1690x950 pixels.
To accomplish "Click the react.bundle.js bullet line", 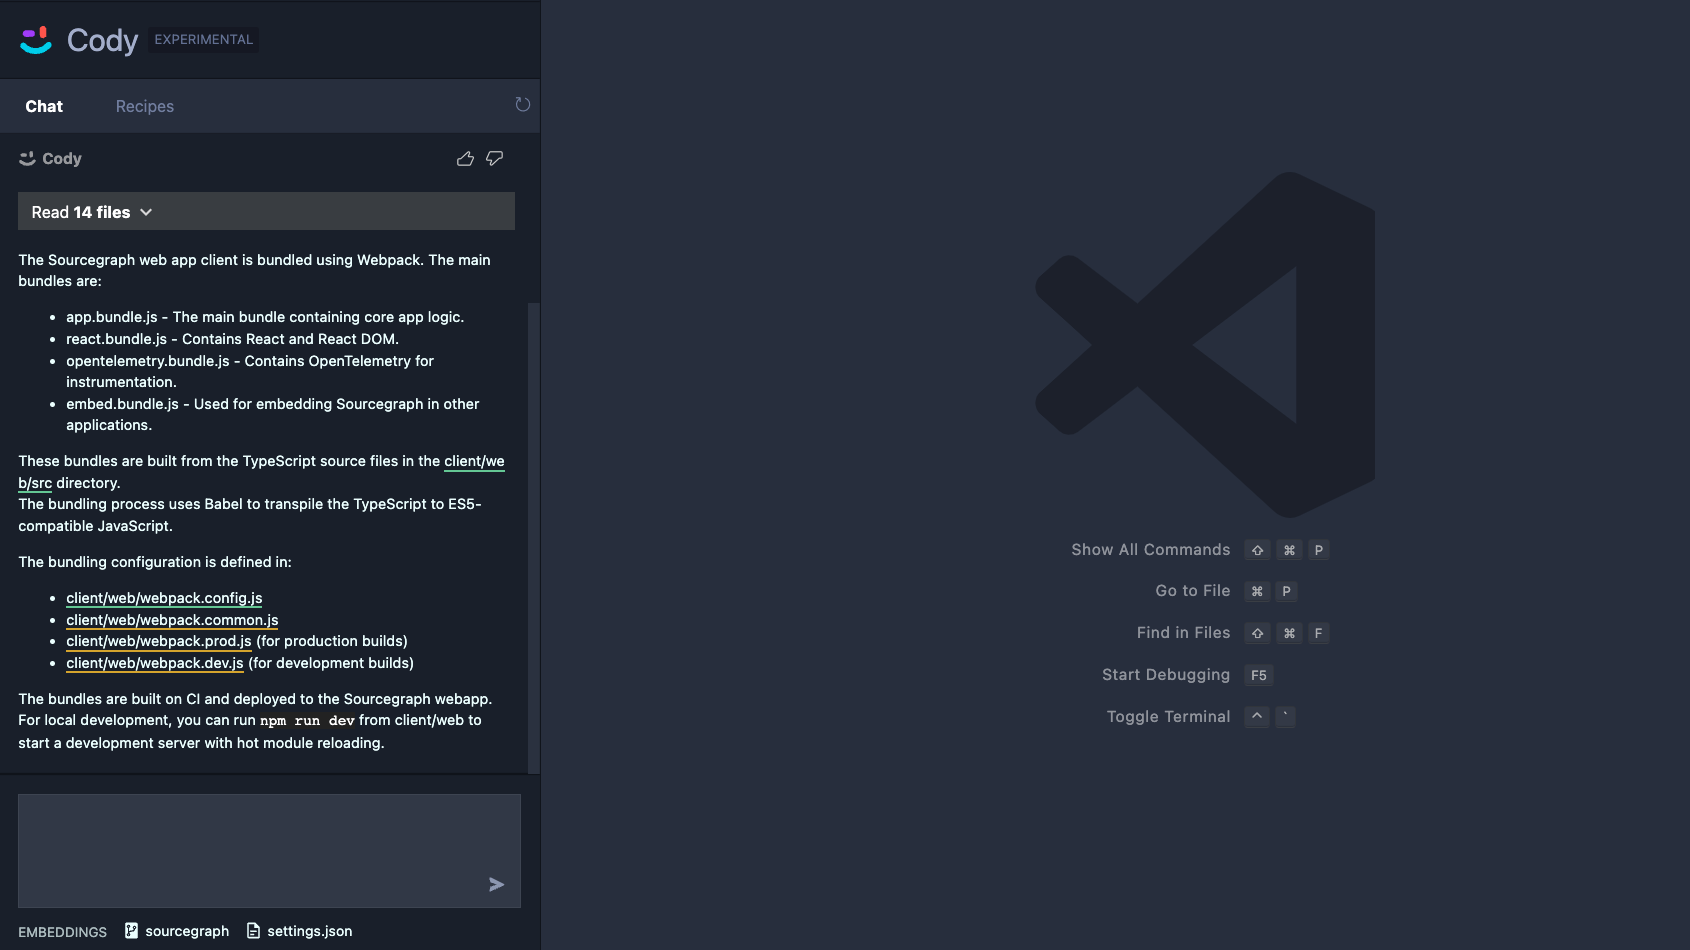I will 232,339.
